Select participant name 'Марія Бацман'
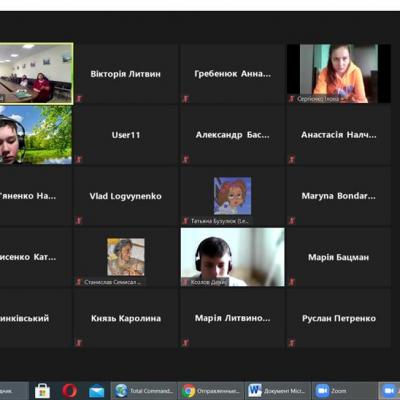The image size is (400, 400). click(339, 257)
